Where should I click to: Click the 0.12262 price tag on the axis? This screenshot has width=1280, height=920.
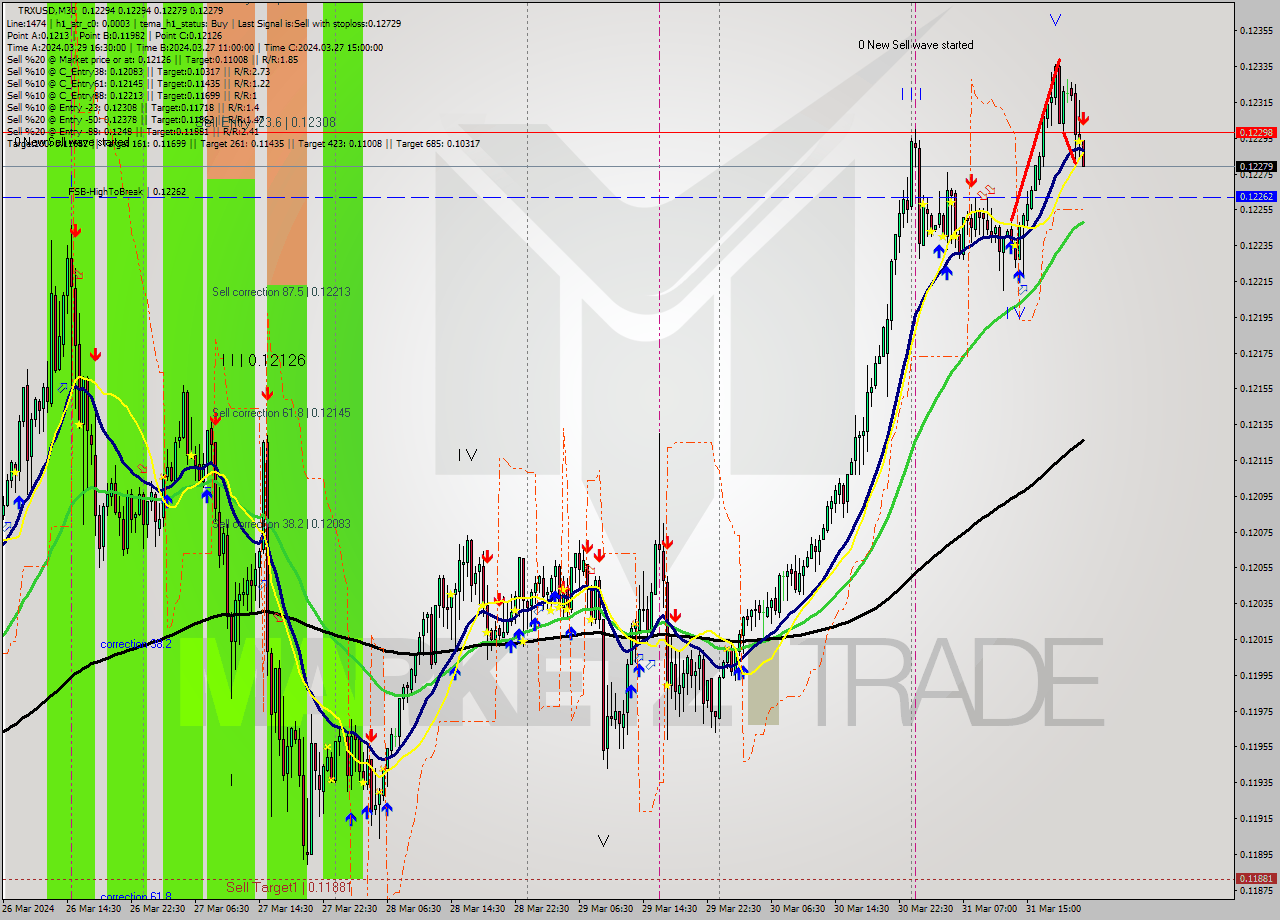pyautogui.click(x=1255, y=197)
